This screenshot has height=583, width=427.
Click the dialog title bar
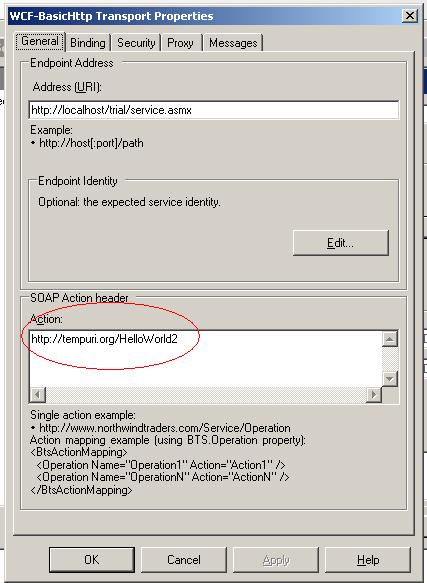coord(205,16)
